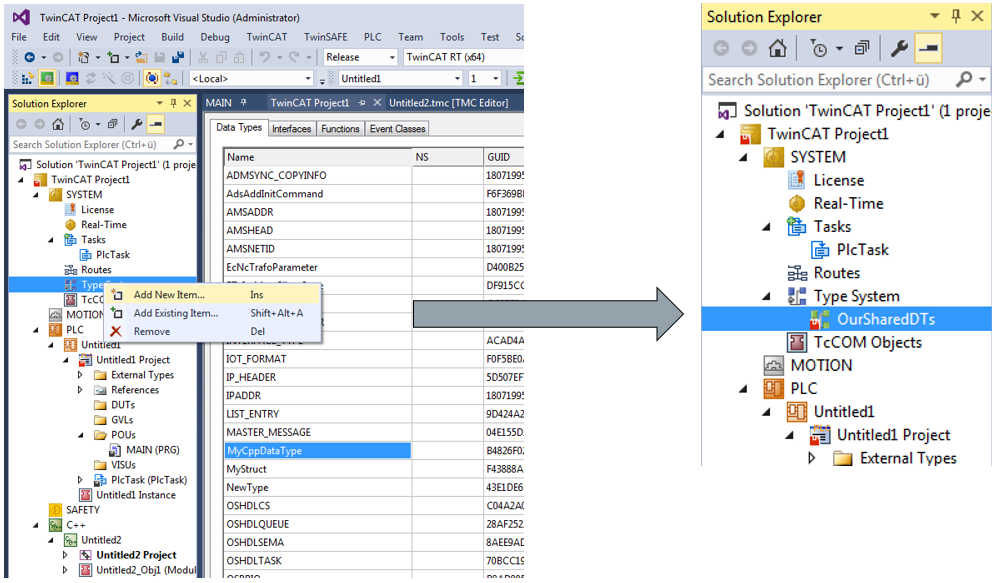998x583 pixels.
Task: Click the Save All toolbar icon
Action: (x=178, y=57)
